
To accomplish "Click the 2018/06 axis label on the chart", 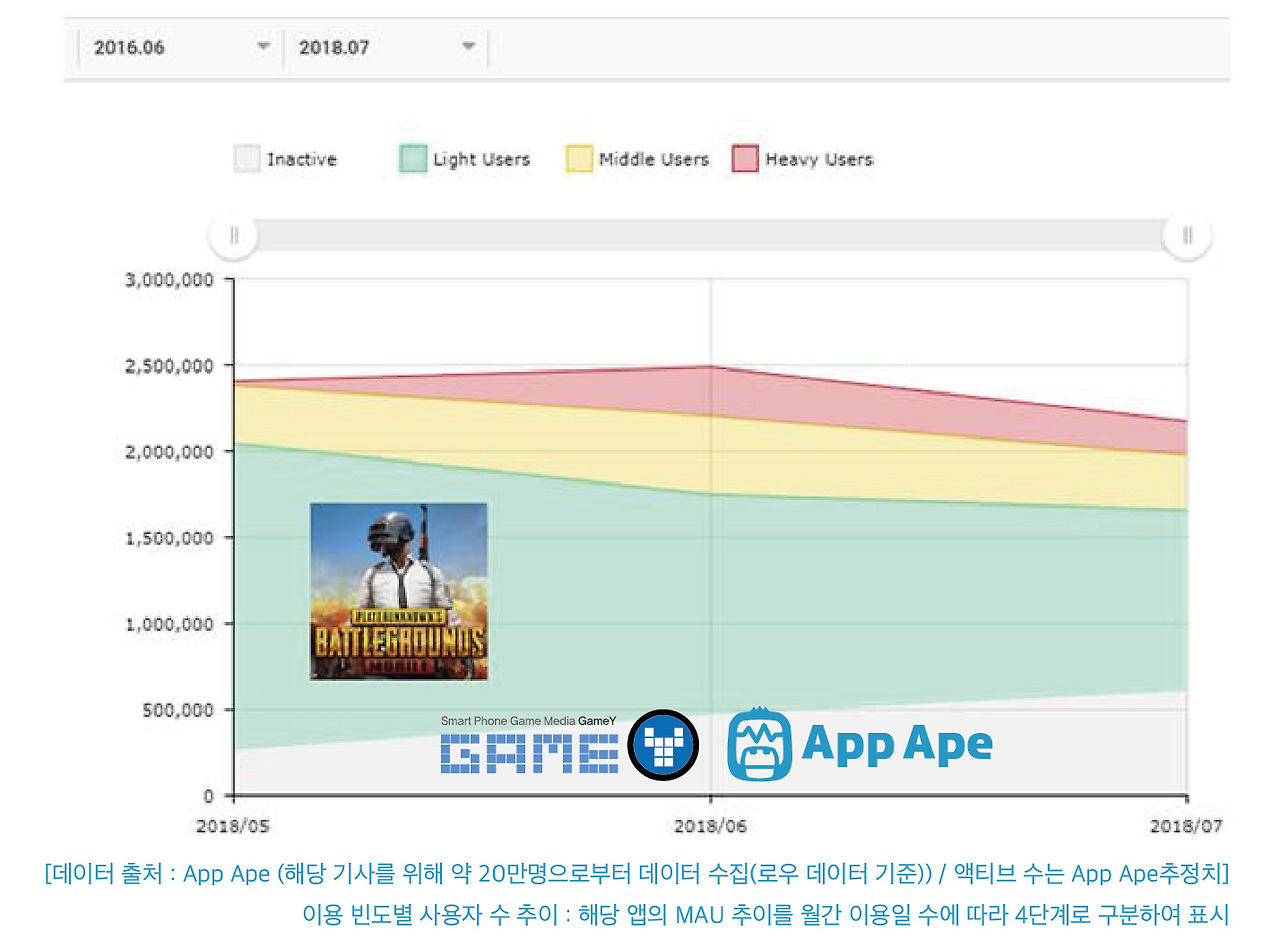I will click(x=709, y=827).
